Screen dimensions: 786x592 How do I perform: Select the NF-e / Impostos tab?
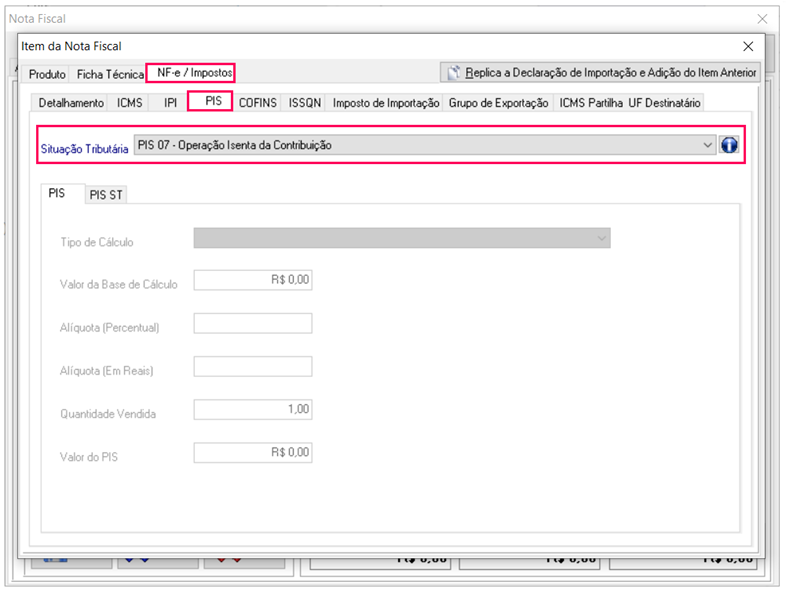[x=190, y=73]
